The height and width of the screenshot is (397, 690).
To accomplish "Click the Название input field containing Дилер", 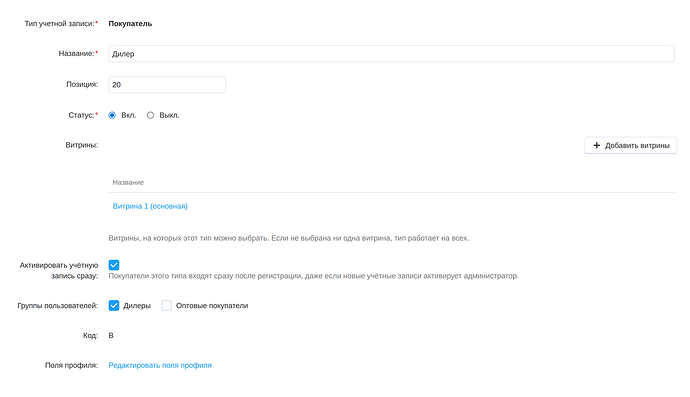I will click(x=391, y=54).
